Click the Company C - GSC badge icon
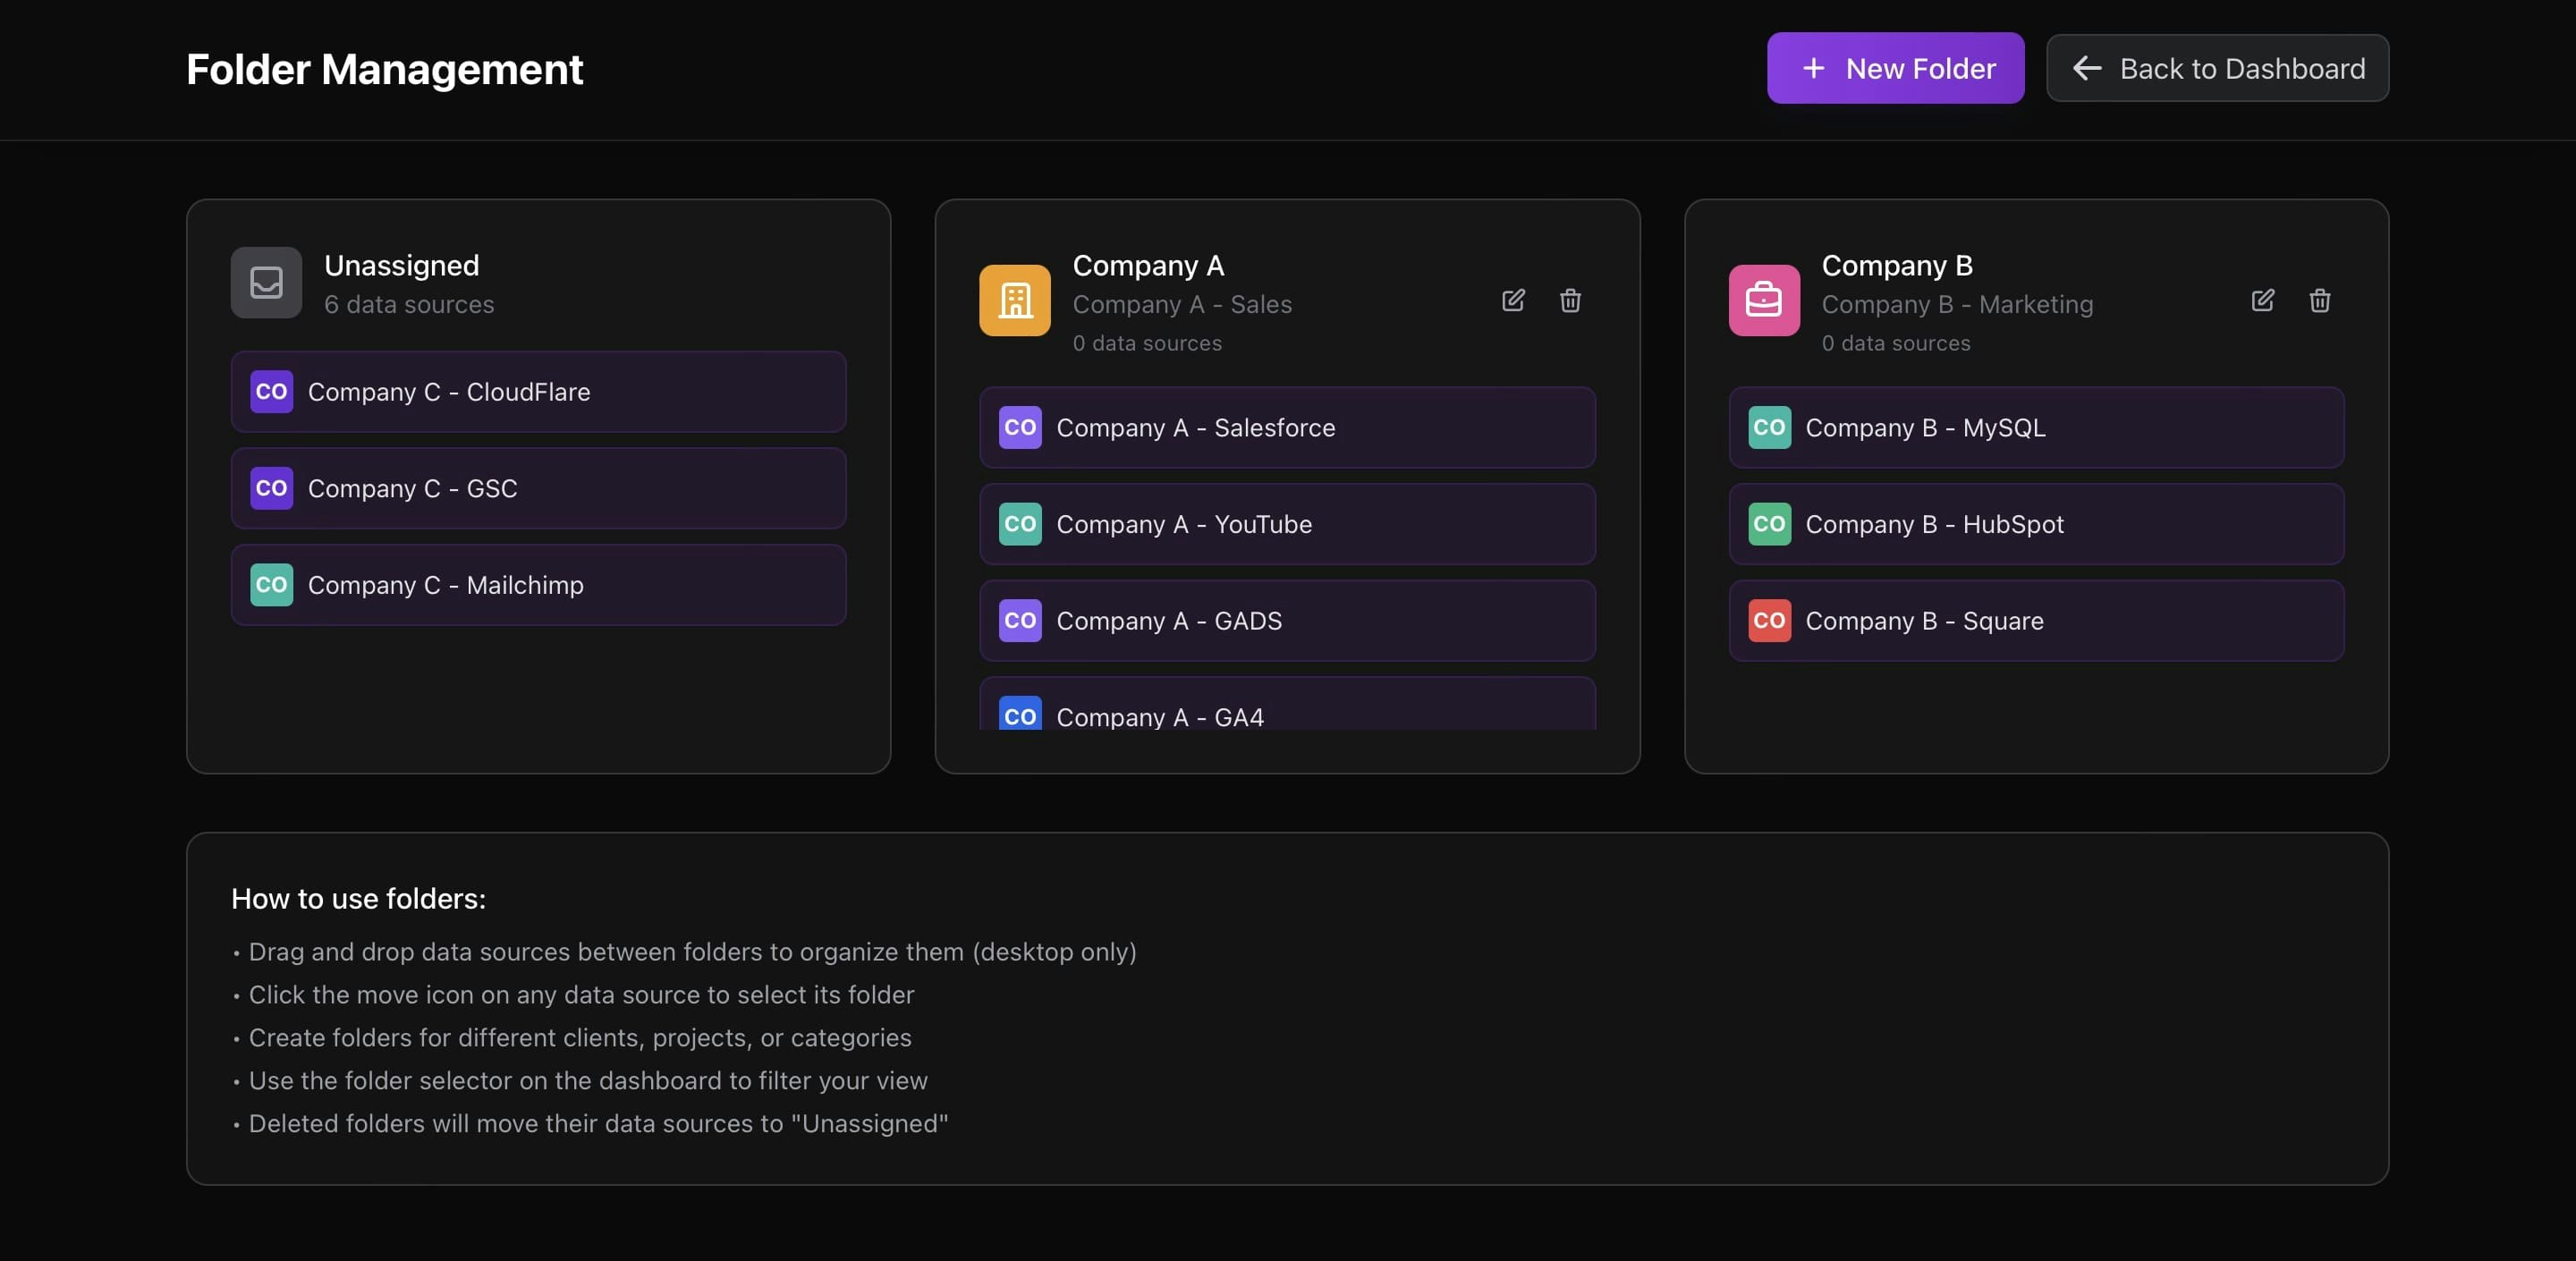This screenshot has height=1261, width=2576. [271, 488]
